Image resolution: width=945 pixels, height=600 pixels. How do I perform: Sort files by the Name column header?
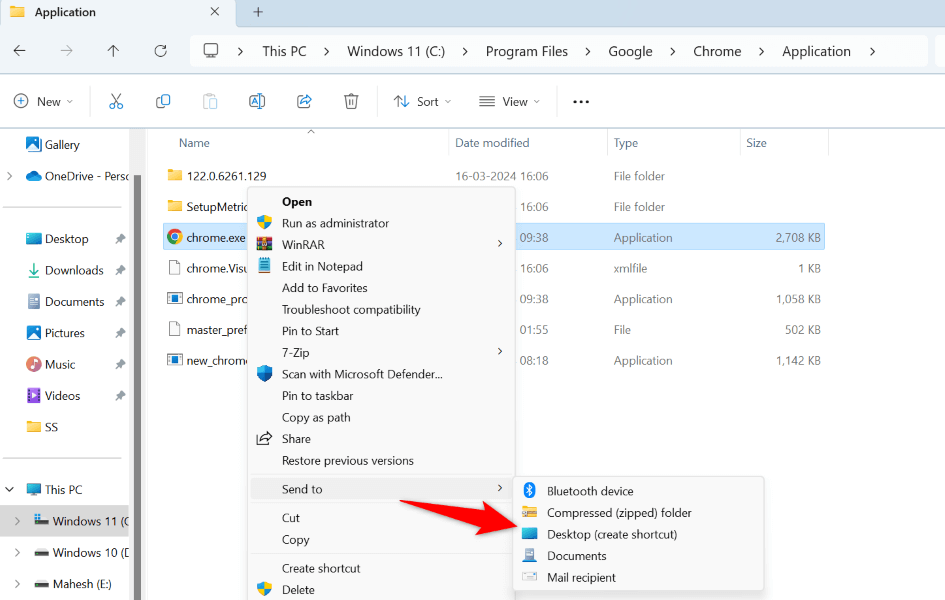pos(193,143)
